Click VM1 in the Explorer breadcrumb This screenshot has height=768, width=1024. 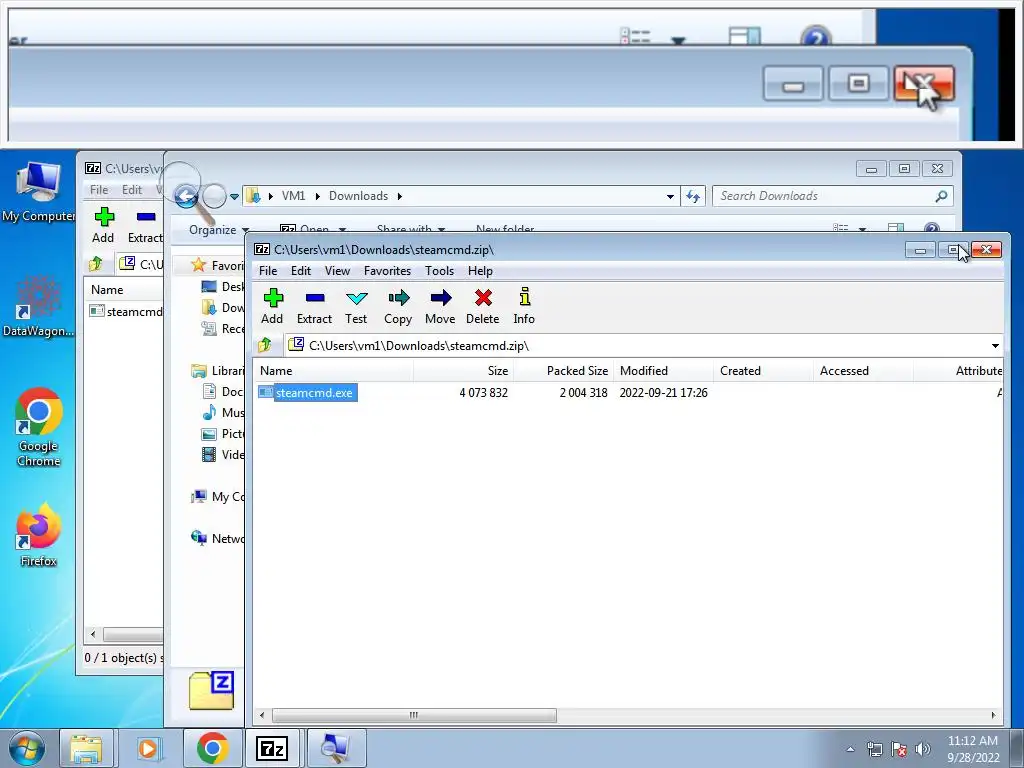tap(293, 196)
